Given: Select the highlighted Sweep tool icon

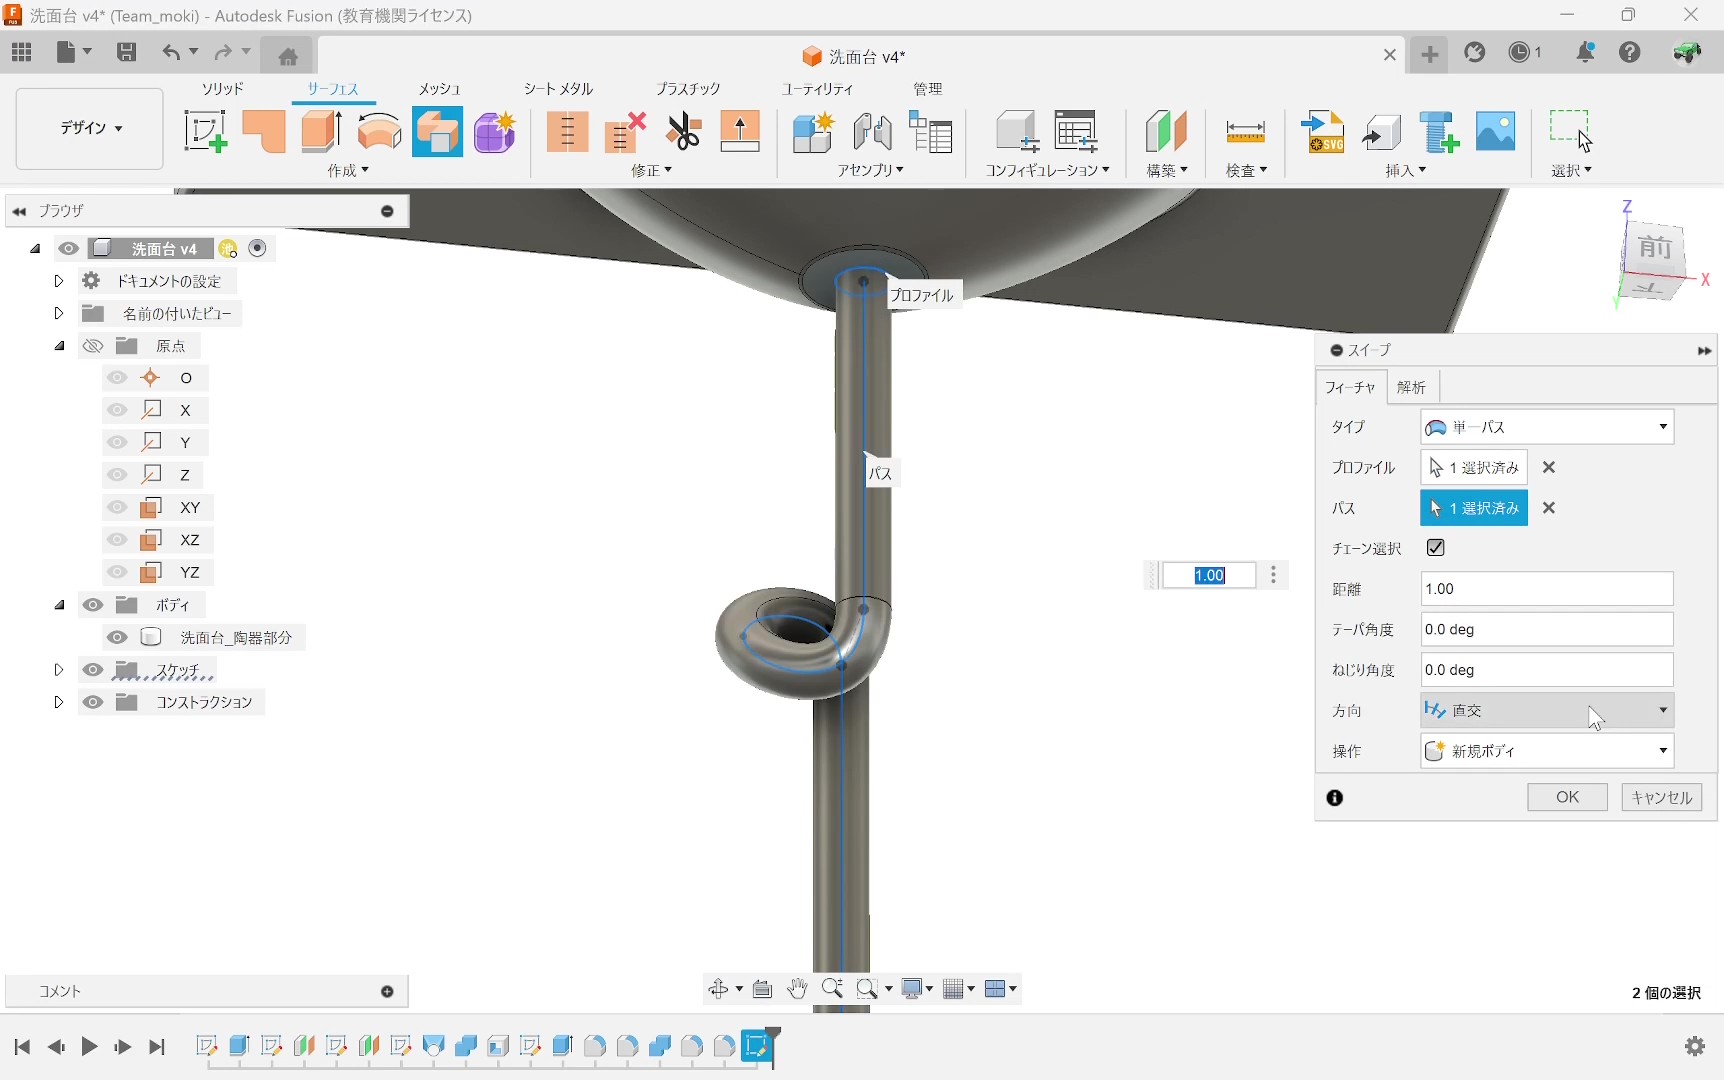Looking at the screenshot, I should tap(438, 132).
